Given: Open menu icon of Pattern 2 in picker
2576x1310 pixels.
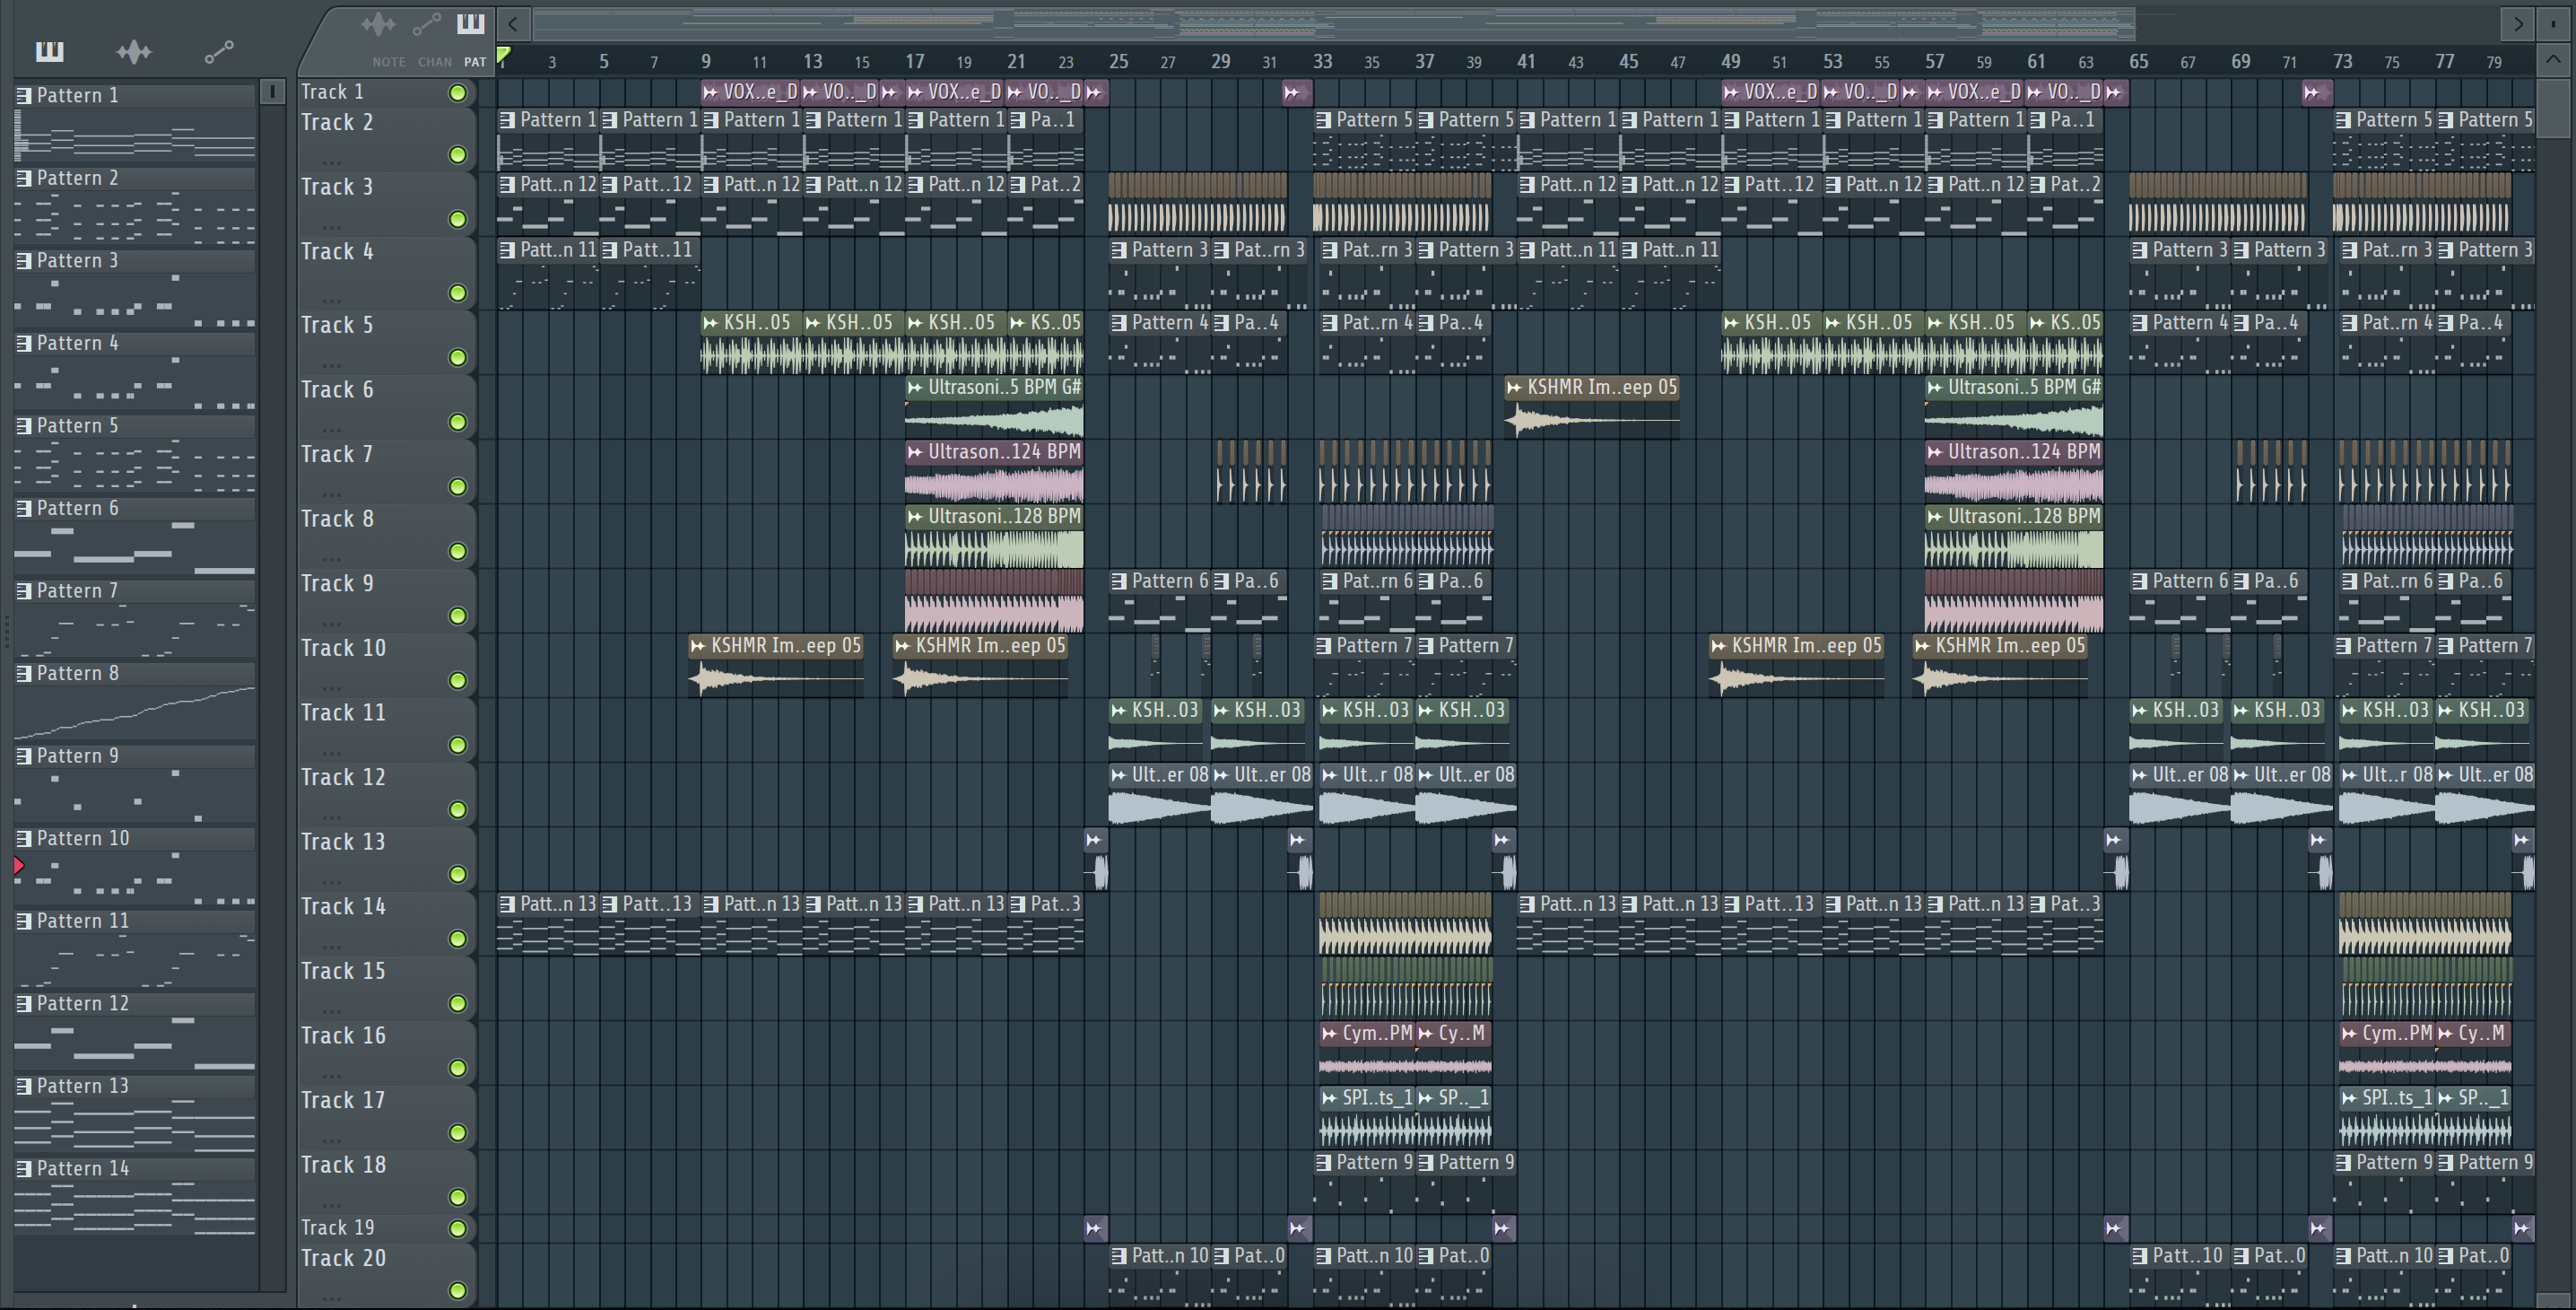Looking at the screenshot, I should pos(24,178).
